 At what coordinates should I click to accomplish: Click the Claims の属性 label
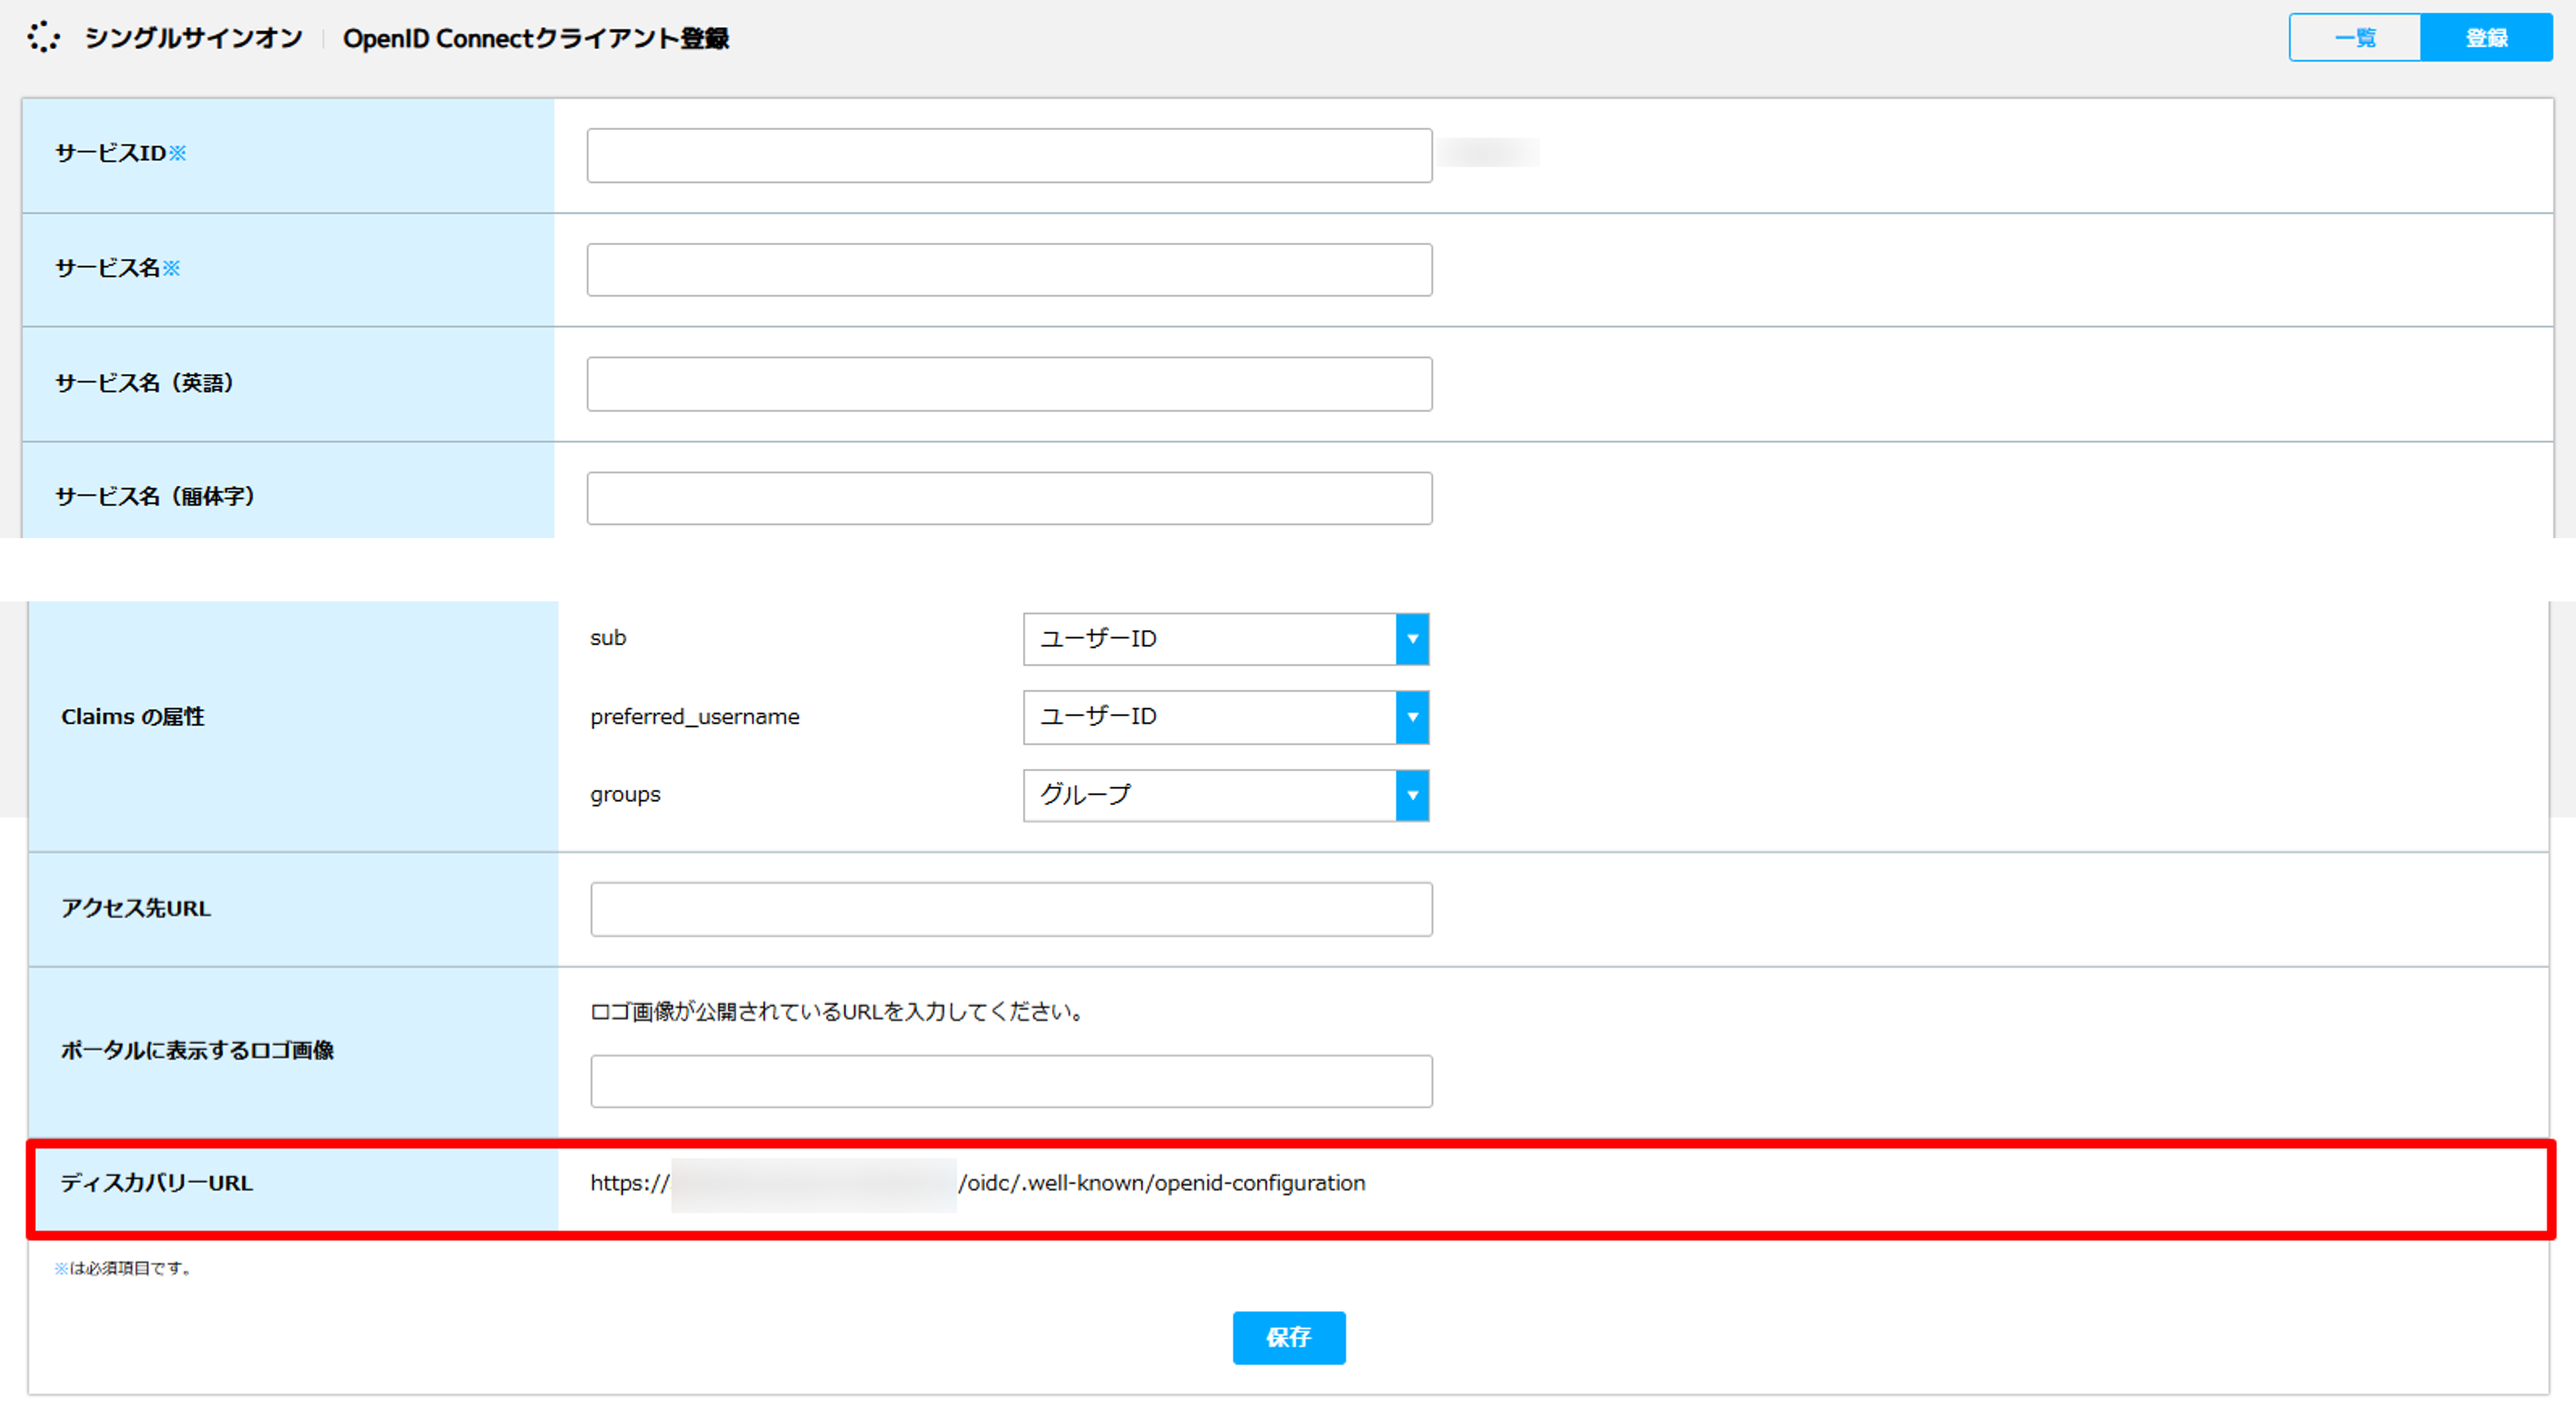coord(133,717)
